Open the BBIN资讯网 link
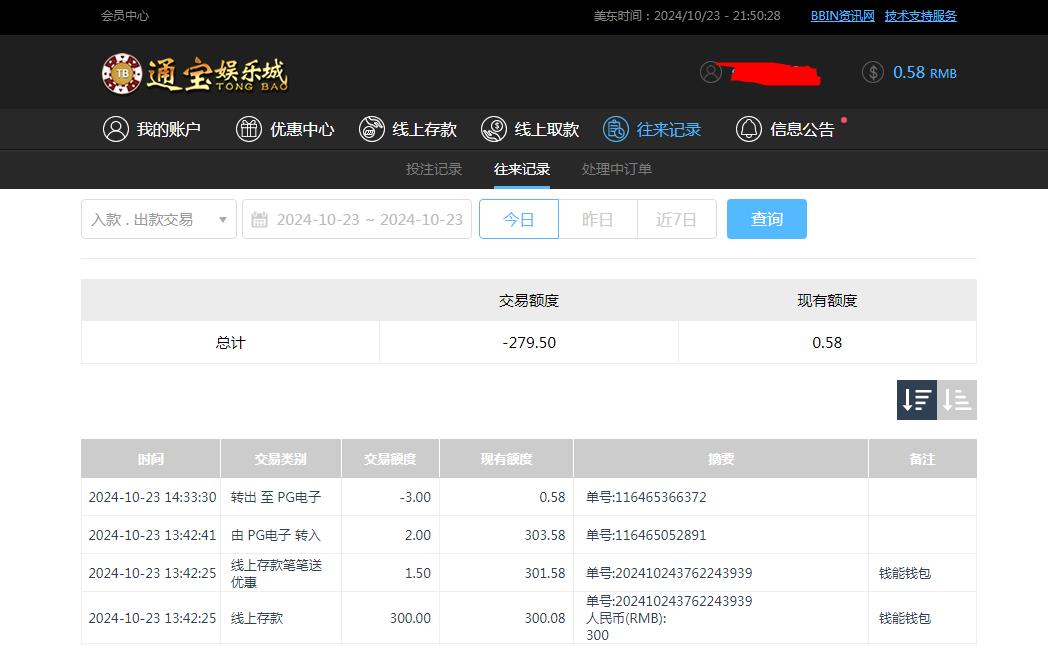Image resolution: width=1048 pixels, height=646 pixels. [842, 16]
